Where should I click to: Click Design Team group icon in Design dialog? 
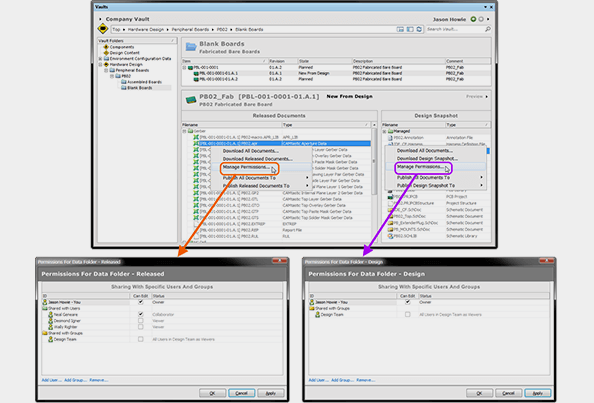pyautogui.click(x=317, y=314)
